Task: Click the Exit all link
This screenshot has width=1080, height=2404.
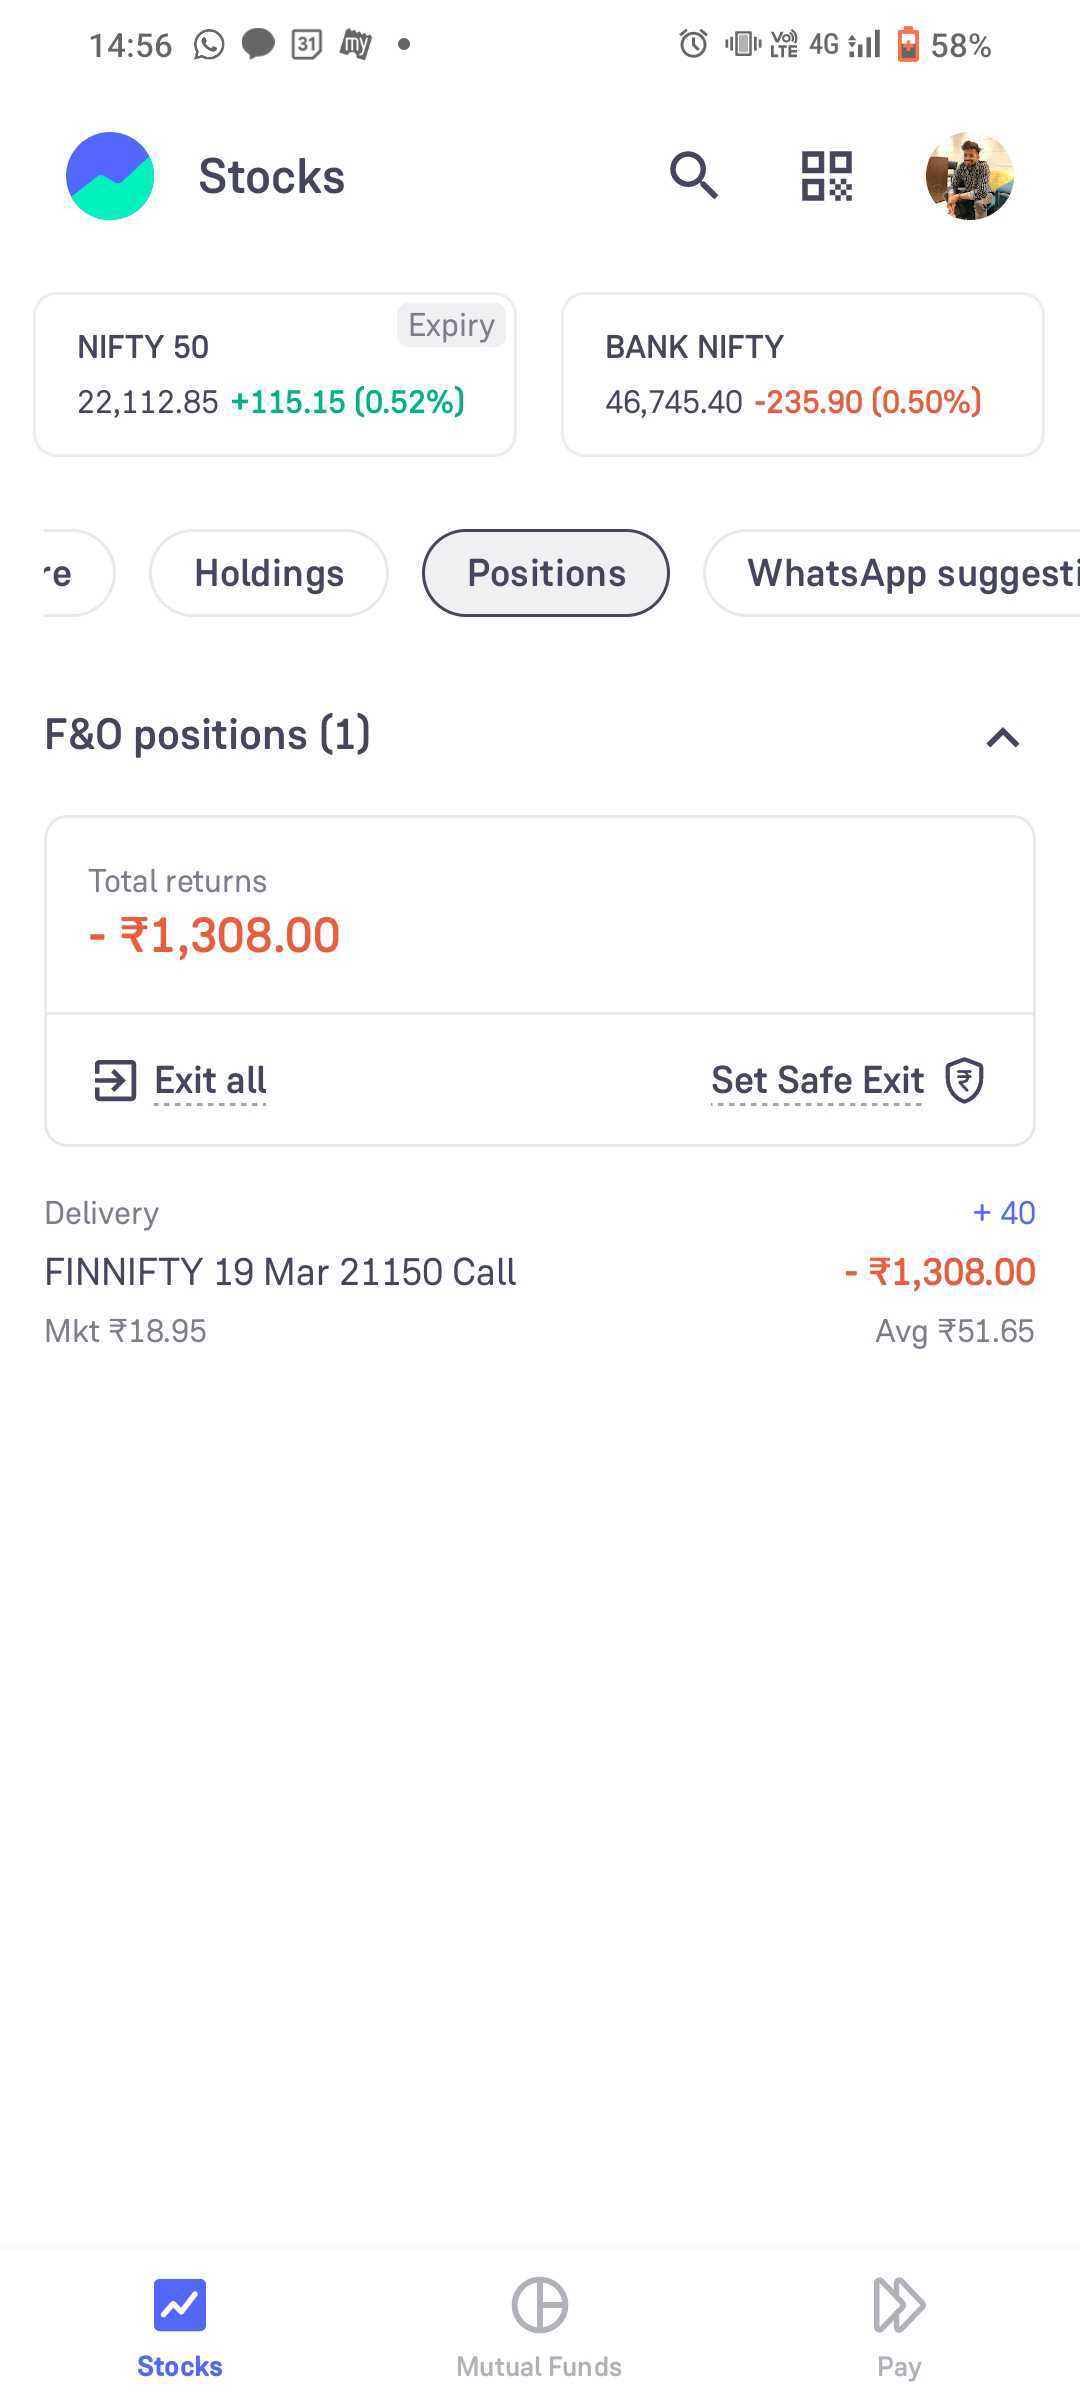Action: [x=210, y=1081]
